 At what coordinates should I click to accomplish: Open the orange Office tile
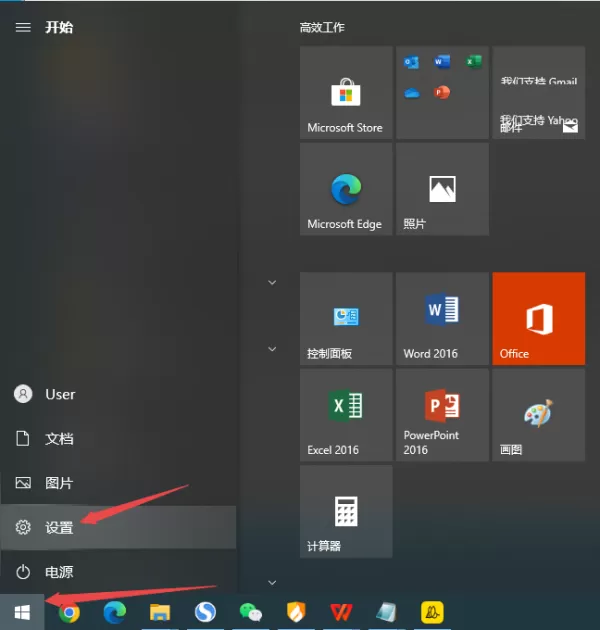coord(539,319)
